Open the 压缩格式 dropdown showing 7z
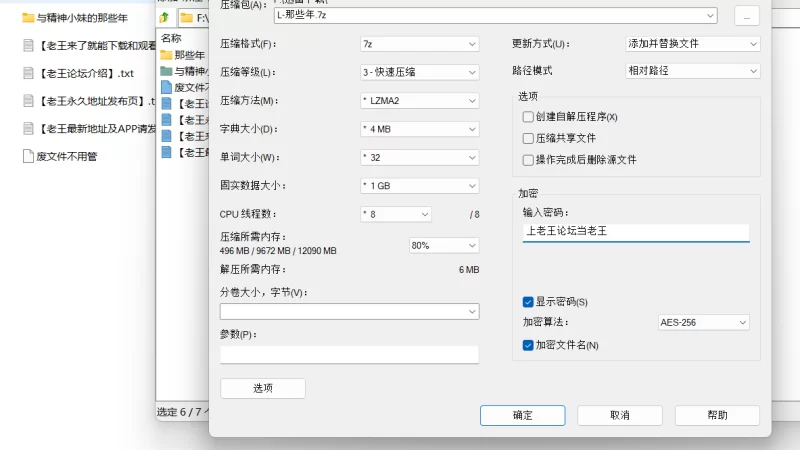This screenshot has width=800, height=450. pos(419,44)
